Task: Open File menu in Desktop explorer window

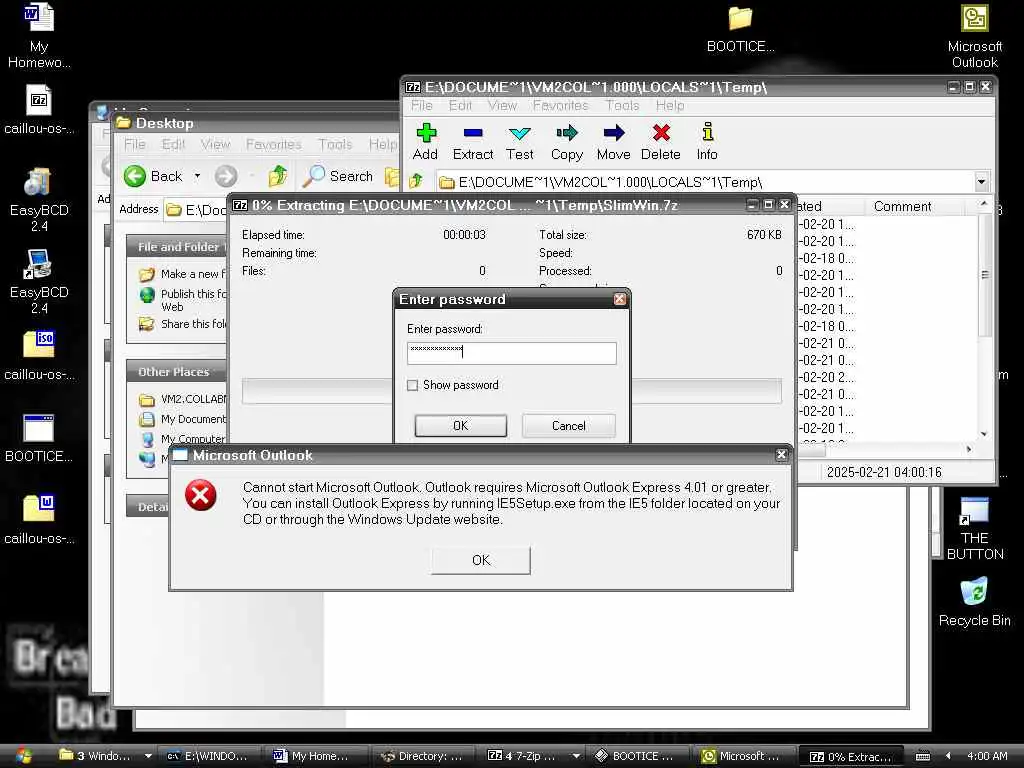Action: [135, 144]
